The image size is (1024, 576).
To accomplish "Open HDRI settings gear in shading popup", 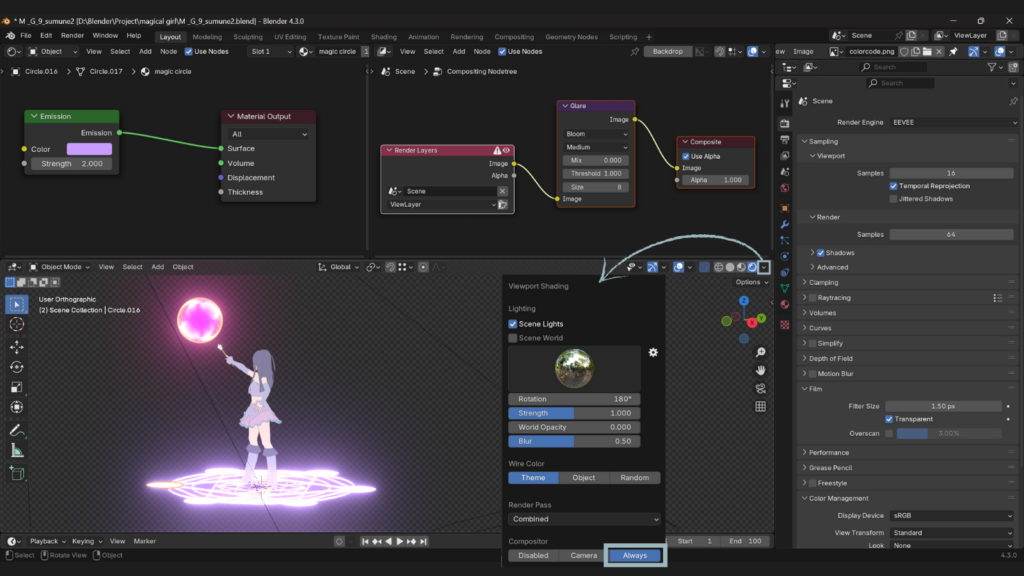I will coord(653,352).
